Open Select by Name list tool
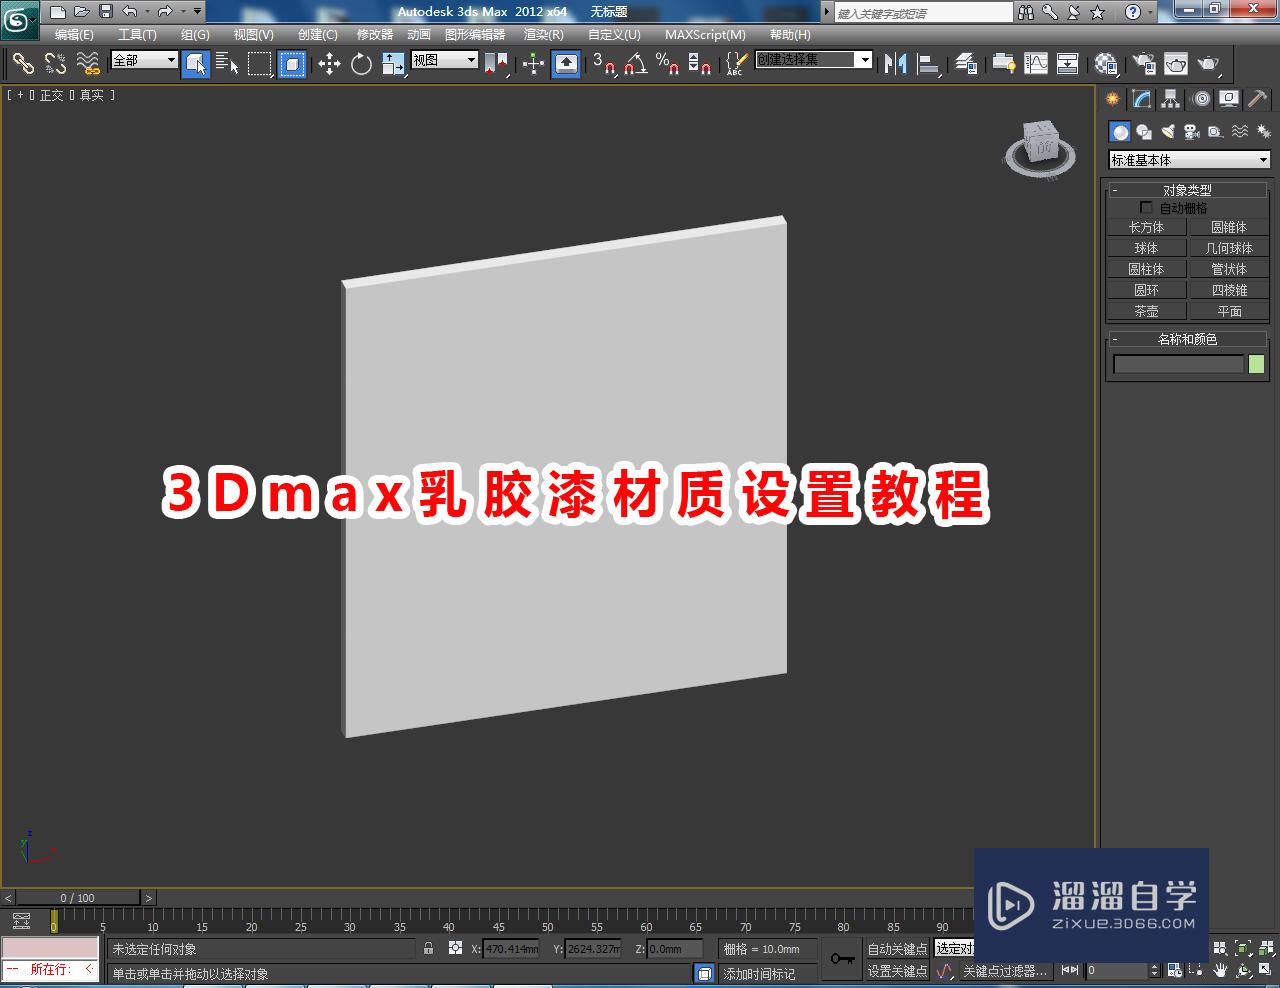 (227, 64)
